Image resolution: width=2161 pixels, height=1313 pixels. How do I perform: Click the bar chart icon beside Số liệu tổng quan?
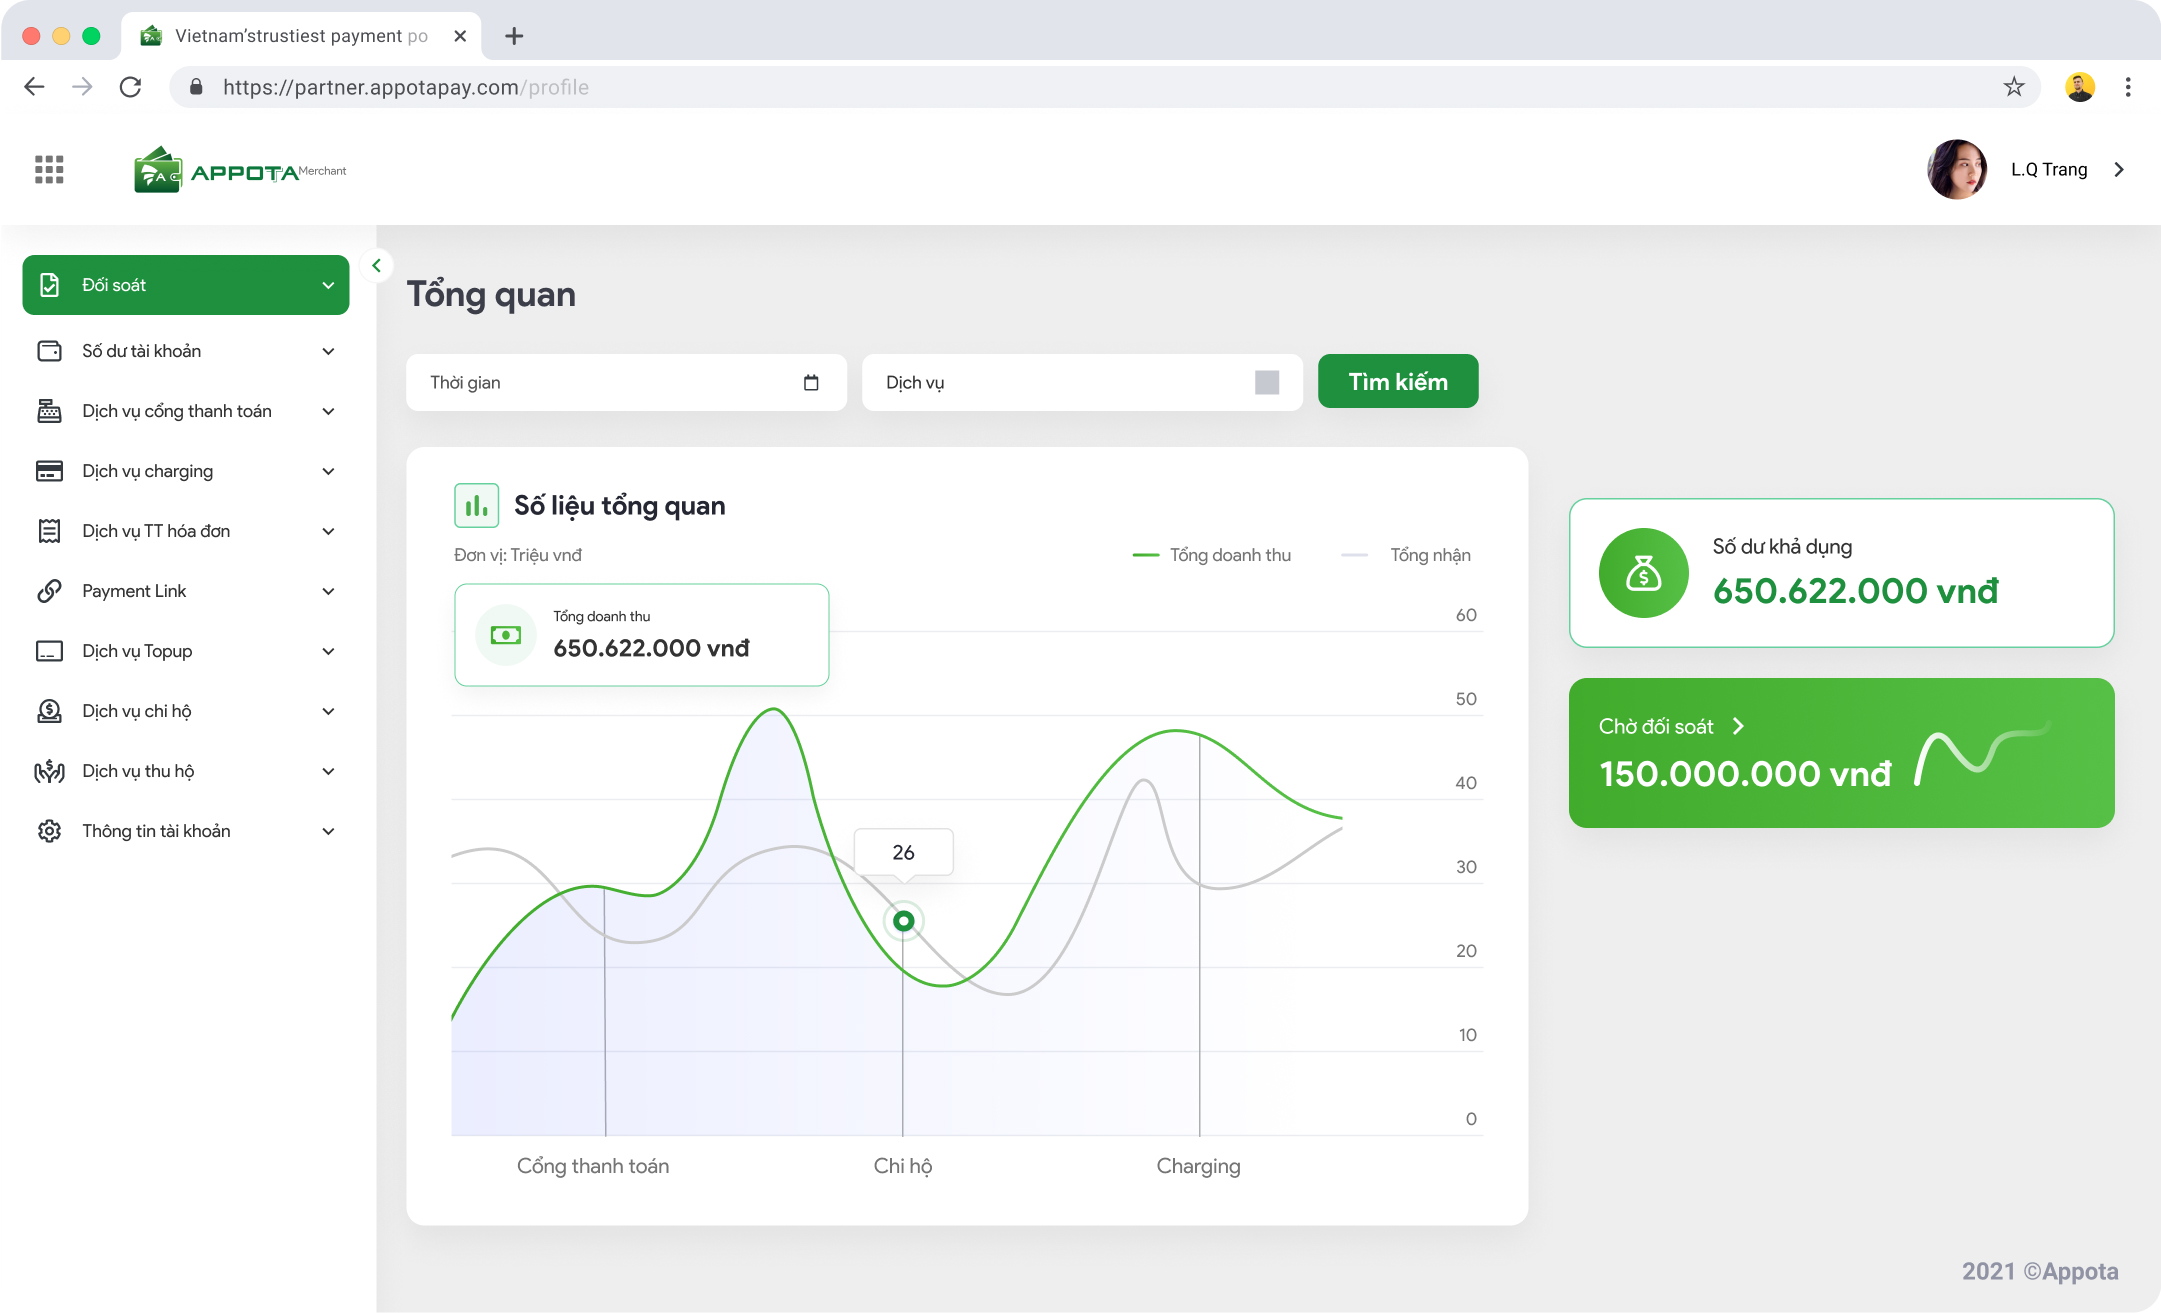pyautogui.click(x=476, y=506)
